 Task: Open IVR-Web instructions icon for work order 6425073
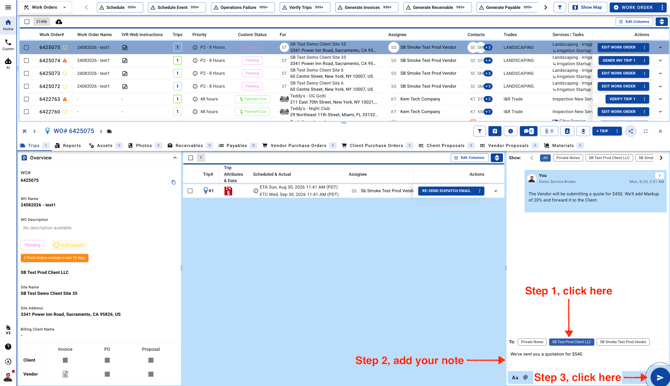click(x=125, y=74)
